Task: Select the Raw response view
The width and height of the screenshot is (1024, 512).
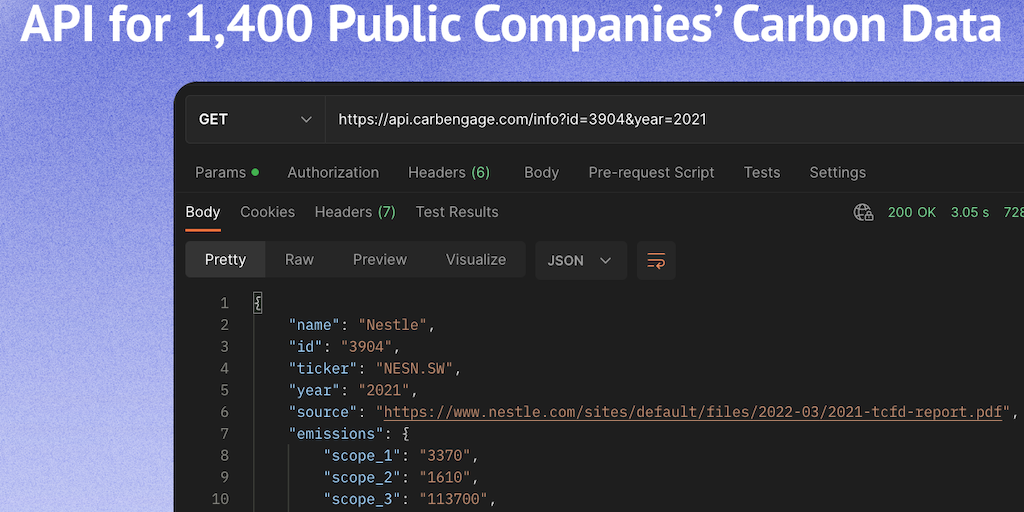Action: click(299, 259)
